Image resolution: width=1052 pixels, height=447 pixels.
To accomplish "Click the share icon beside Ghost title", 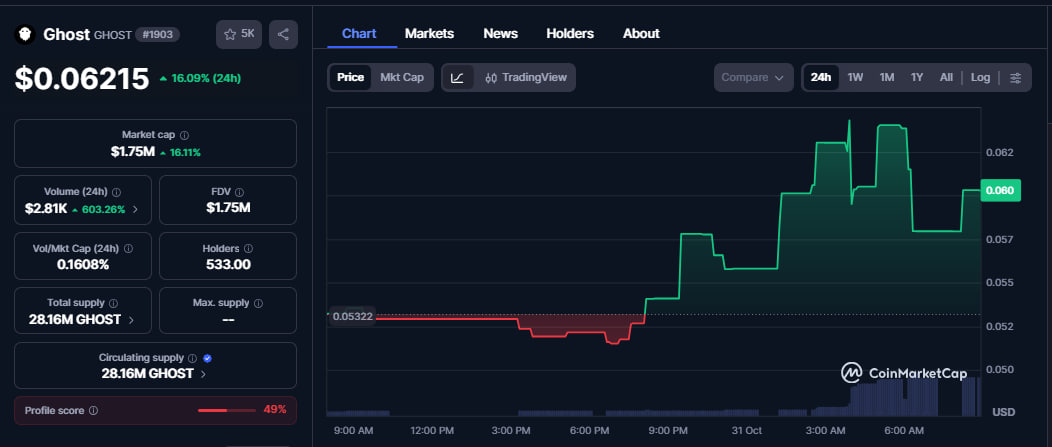I will coord(283,34).
